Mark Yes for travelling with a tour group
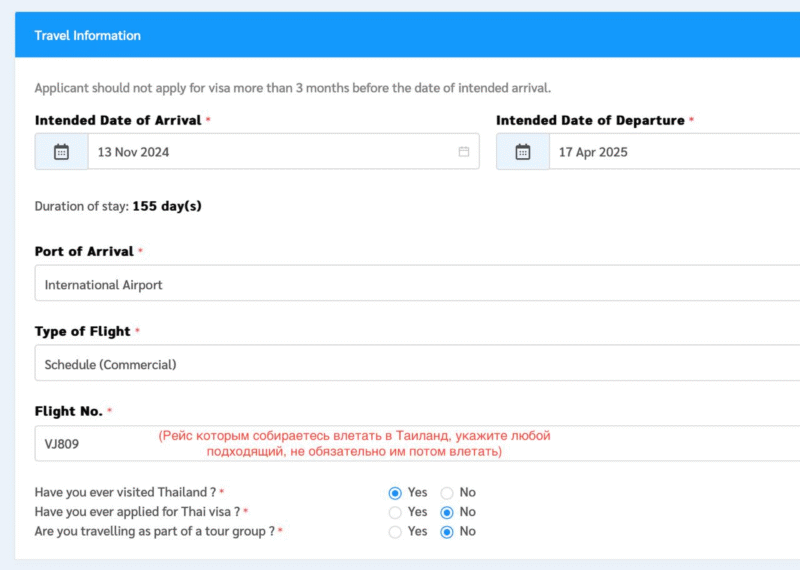Screen dimensions: 800x570 395,532
